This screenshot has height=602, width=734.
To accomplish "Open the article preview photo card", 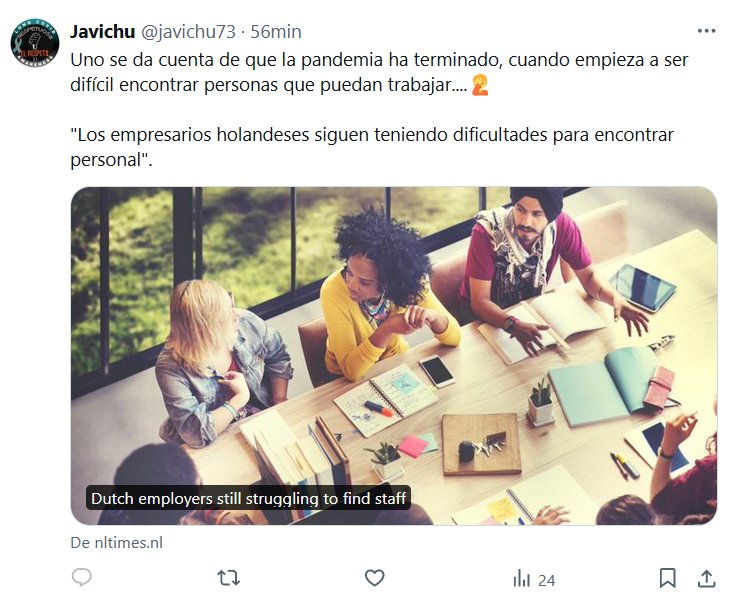I will click(x=394, y=355).
